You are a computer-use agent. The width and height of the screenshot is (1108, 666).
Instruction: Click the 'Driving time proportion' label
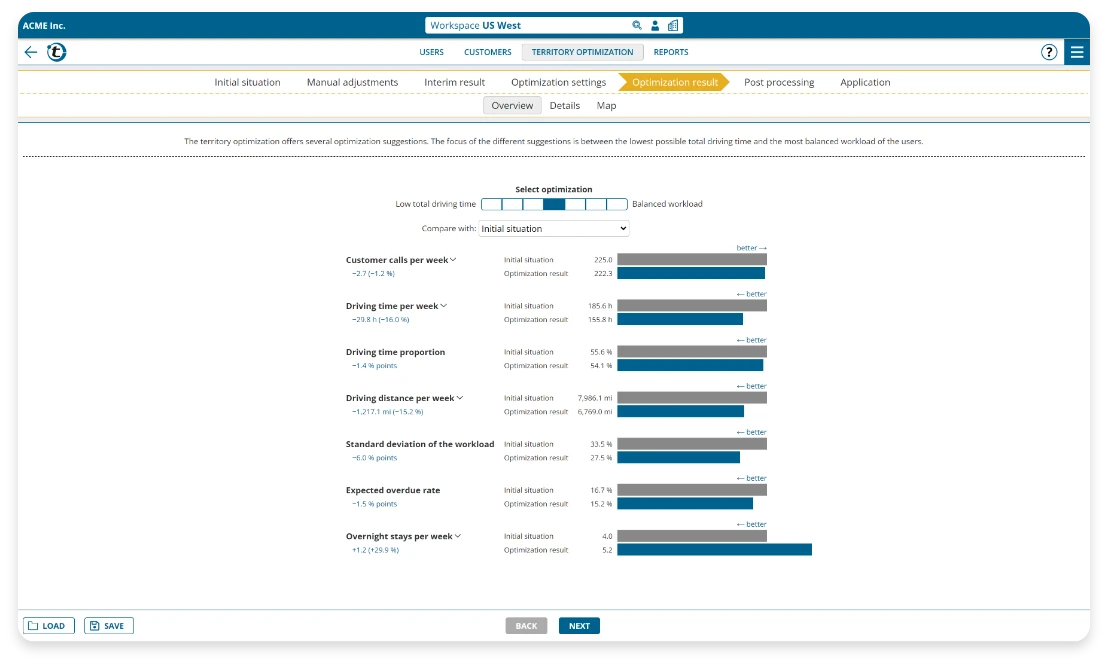point(395,352)
